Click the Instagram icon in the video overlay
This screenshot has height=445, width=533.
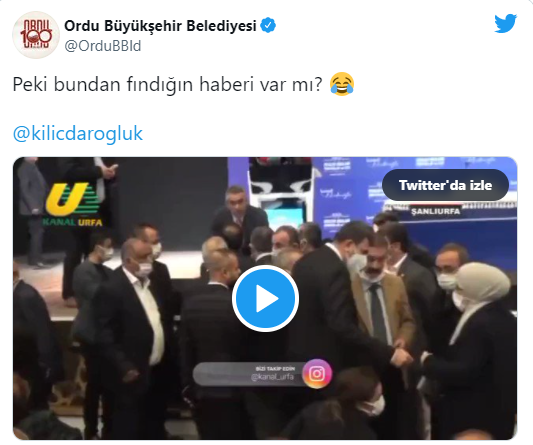pos(317,374)
